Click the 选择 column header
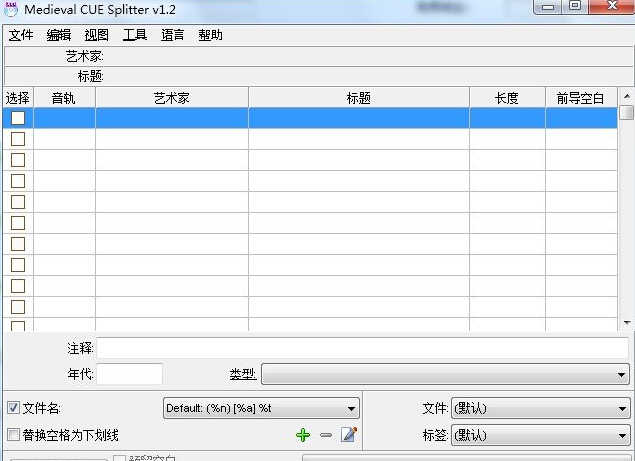 point(18,98)
